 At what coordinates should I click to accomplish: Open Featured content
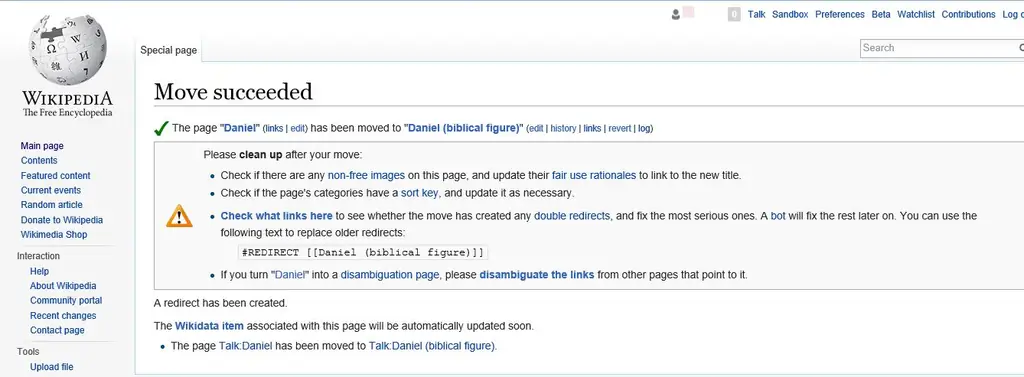point(56,175)
